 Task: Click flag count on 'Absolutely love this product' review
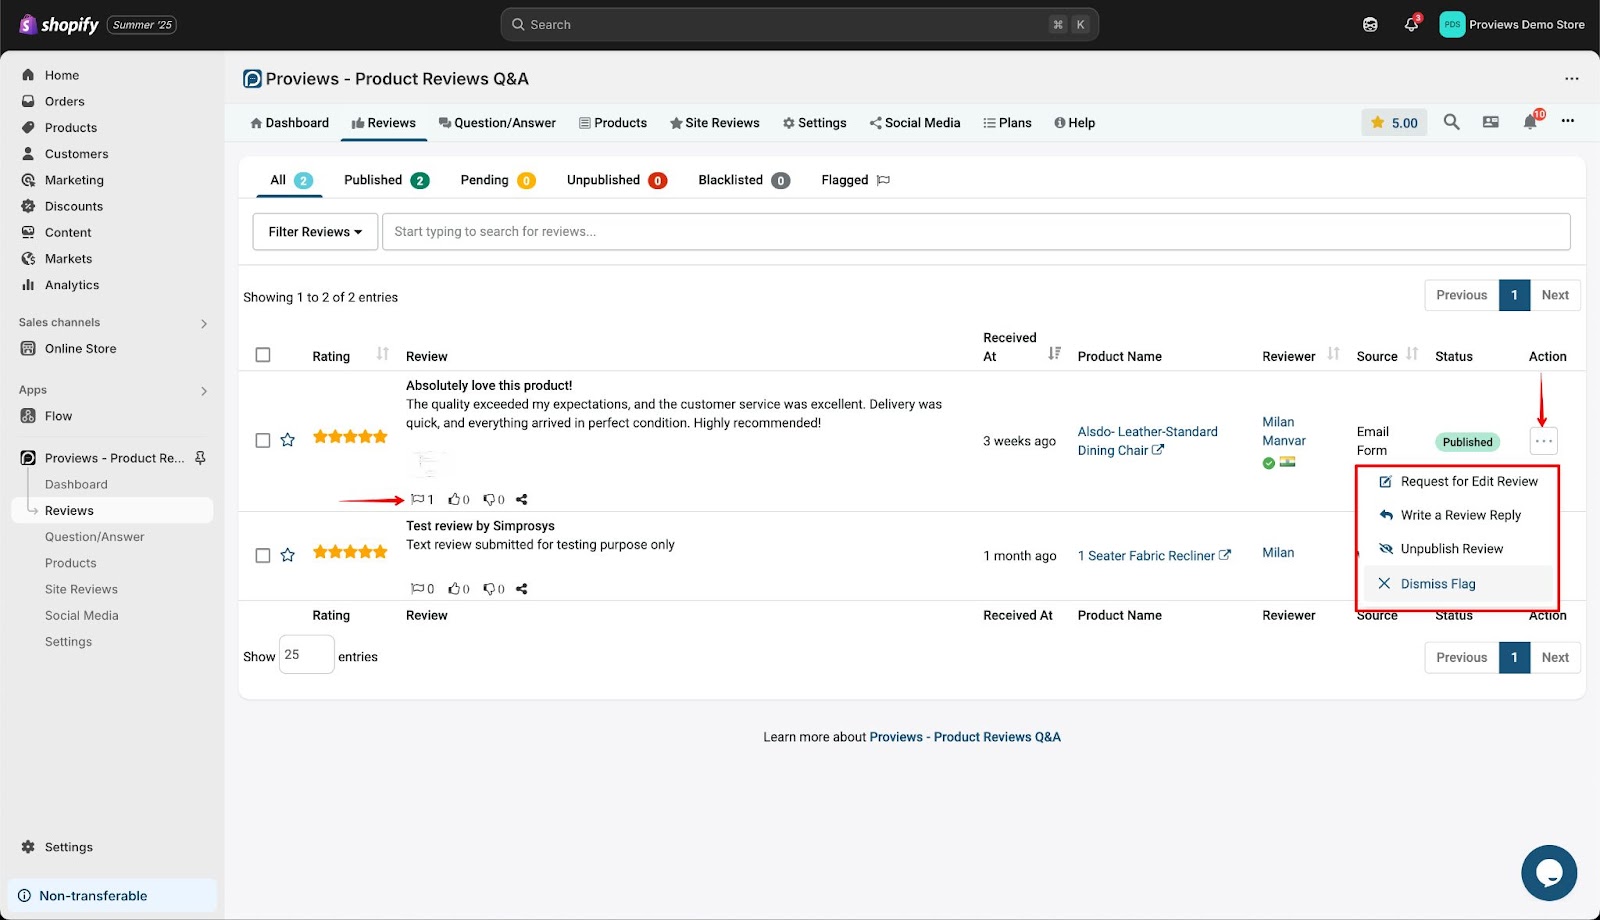[422, 499]
